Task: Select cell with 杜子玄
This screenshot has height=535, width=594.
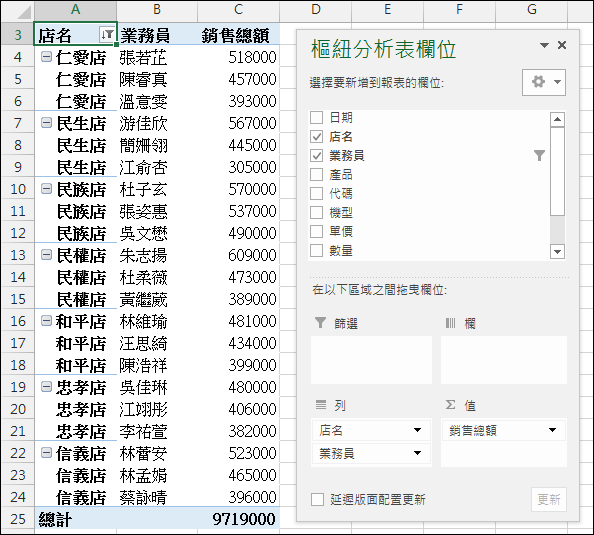Action: click(x=157, y=189)
